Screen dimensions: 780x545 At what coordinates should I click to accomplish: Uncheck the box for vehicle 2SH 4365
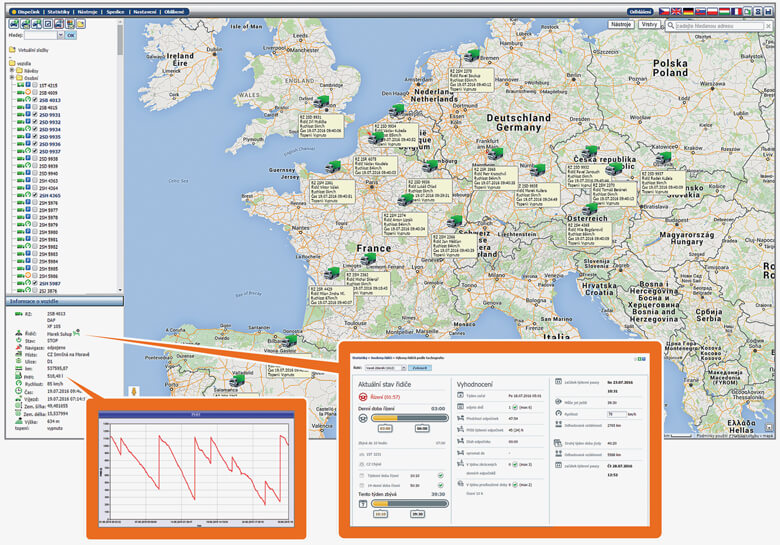[35, 195]
